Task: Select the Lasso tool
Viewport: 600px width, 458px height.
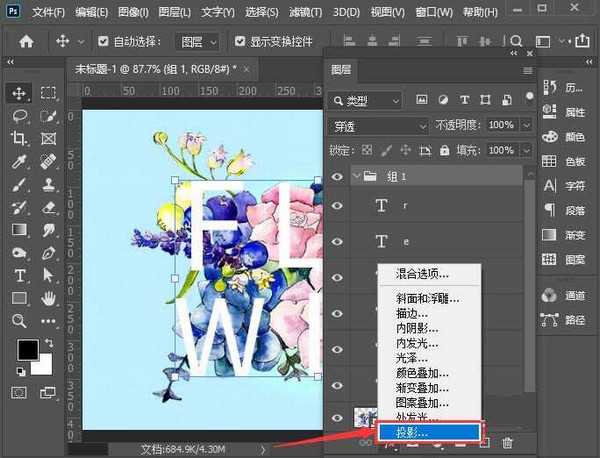Action: (x=19, y=116)
